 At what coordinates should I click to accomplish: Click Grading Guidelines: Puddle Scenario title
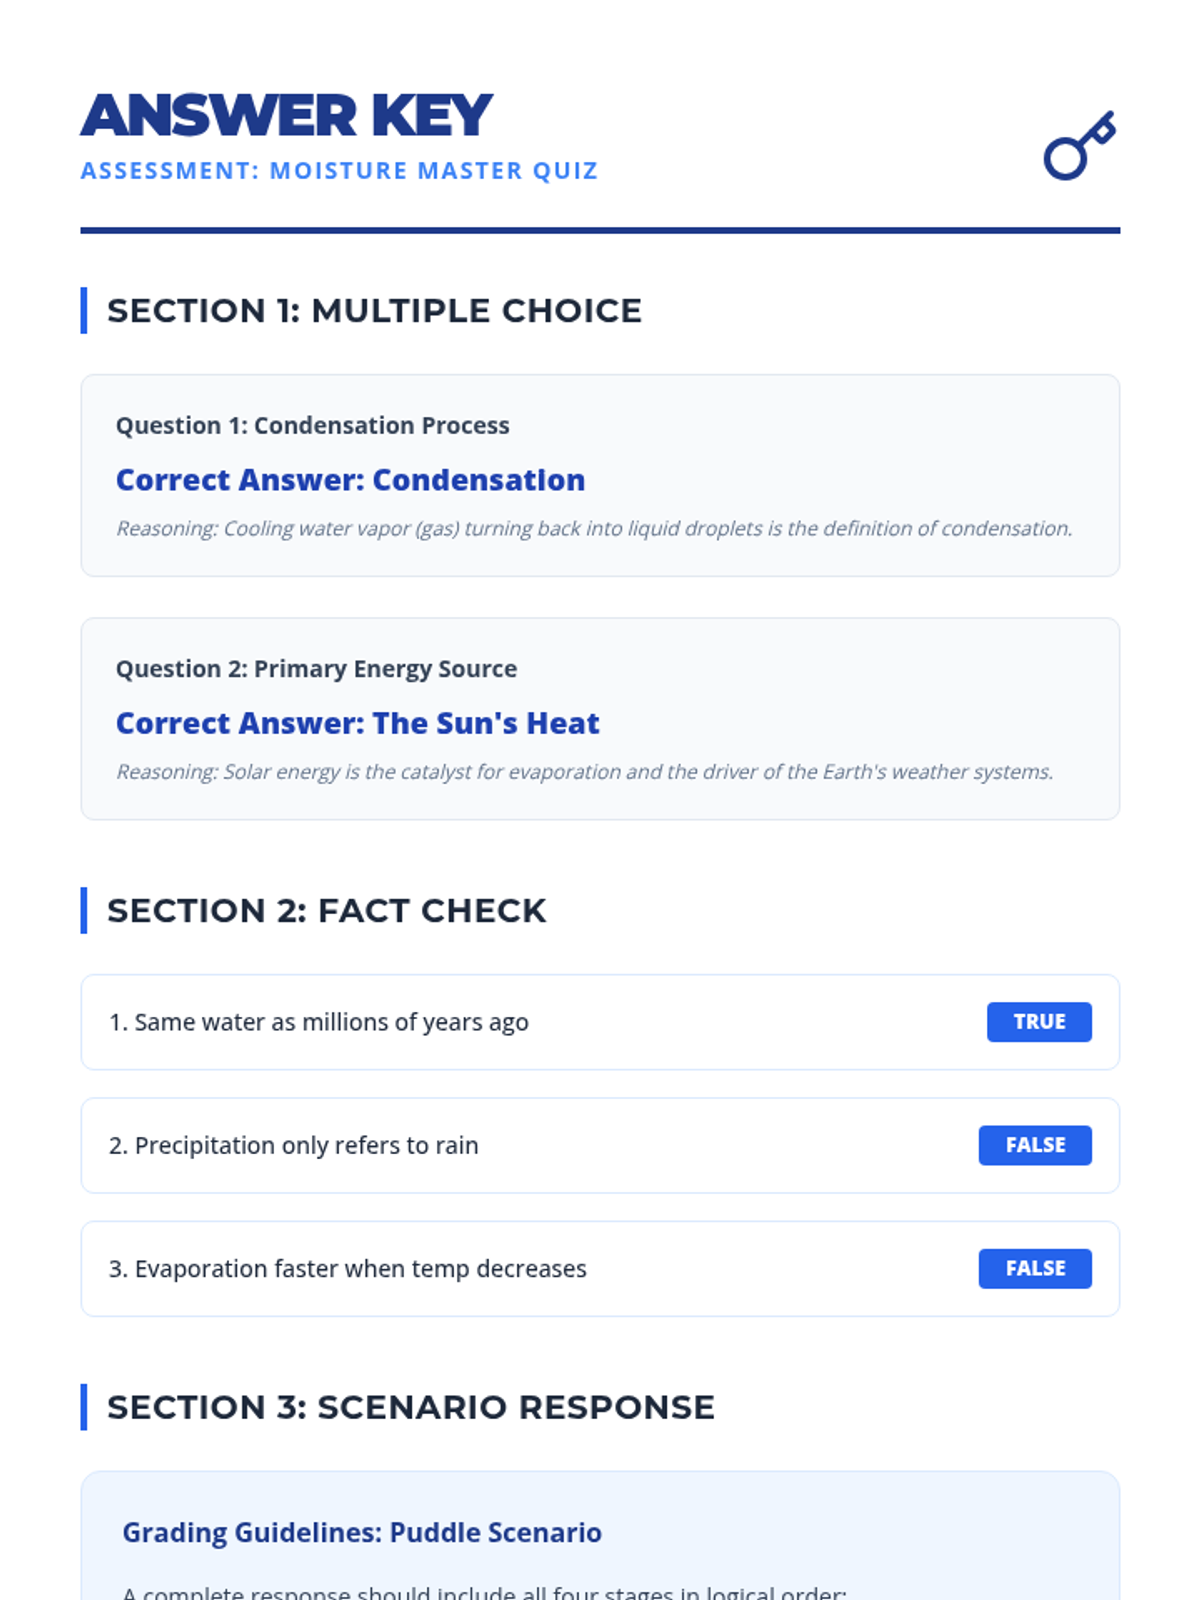point(361,1533)
